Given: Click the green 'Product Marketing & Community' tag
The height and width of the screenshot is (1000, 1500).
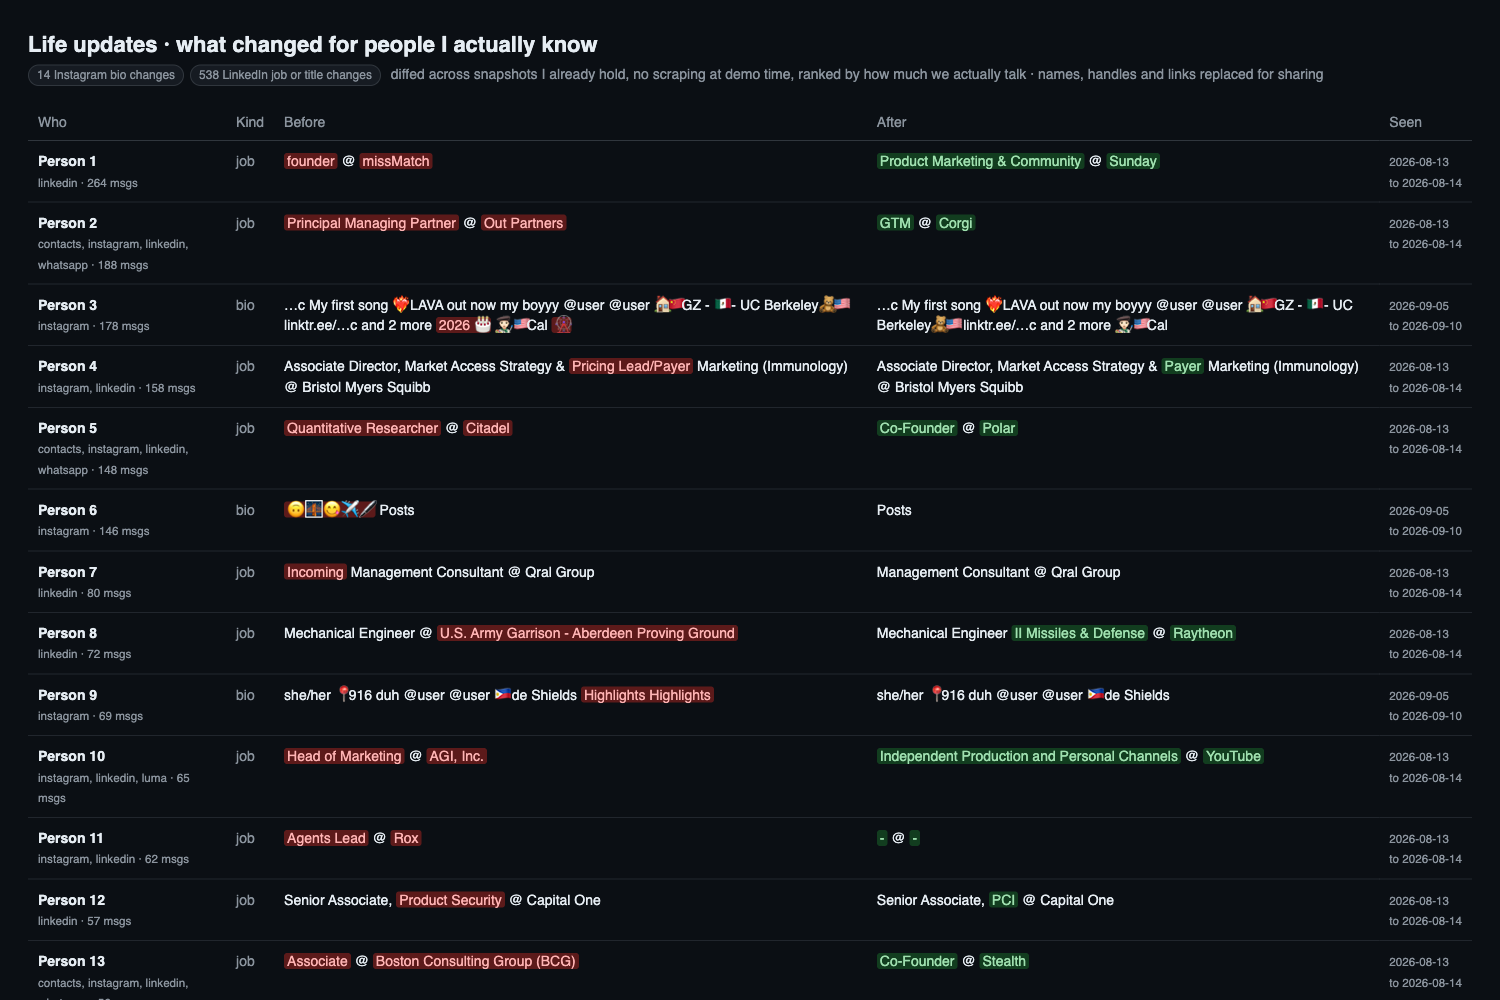Looking at the screenshot, I should pos(980,161).
